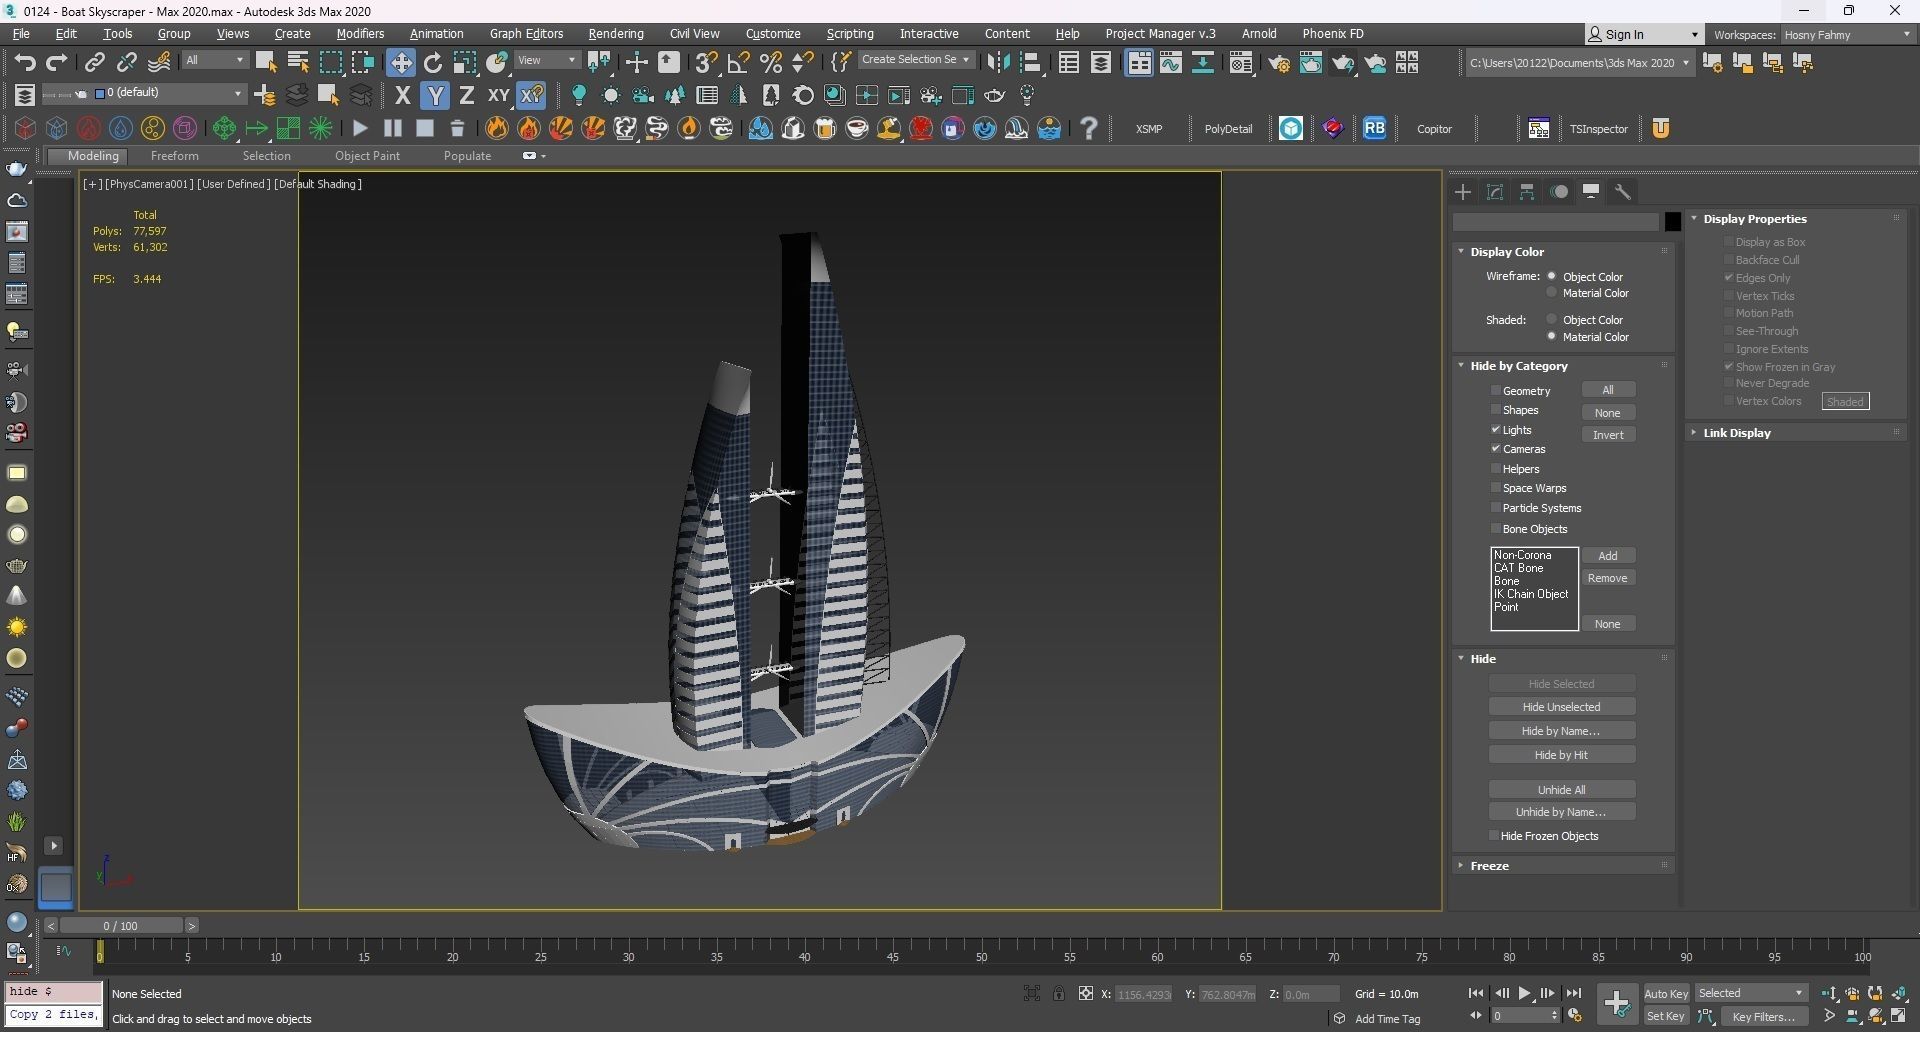
Task: Click the question mark help icon
Action: (1089, 128)
